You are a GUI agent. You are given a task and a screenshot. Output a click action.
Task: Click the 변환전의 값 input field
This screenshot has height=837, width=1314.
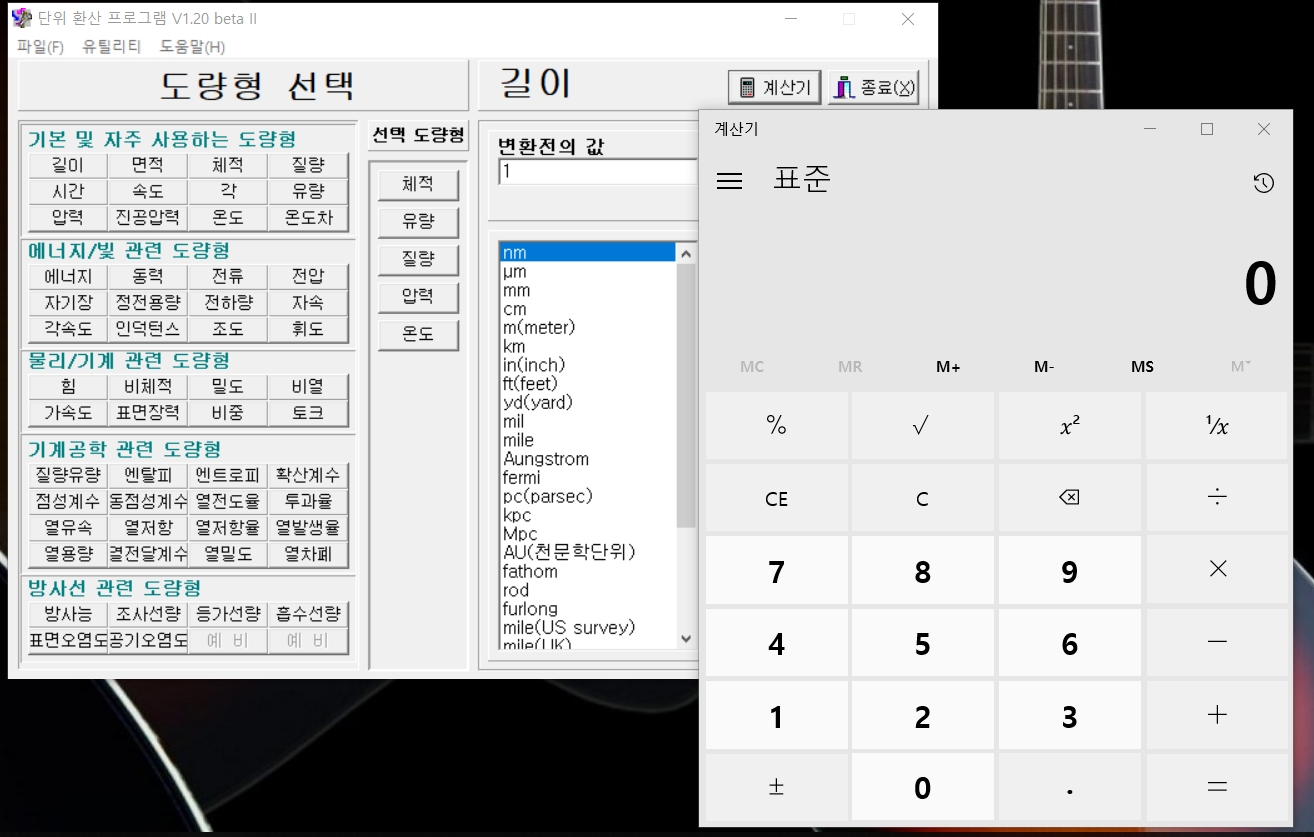(x=598, y=171)
